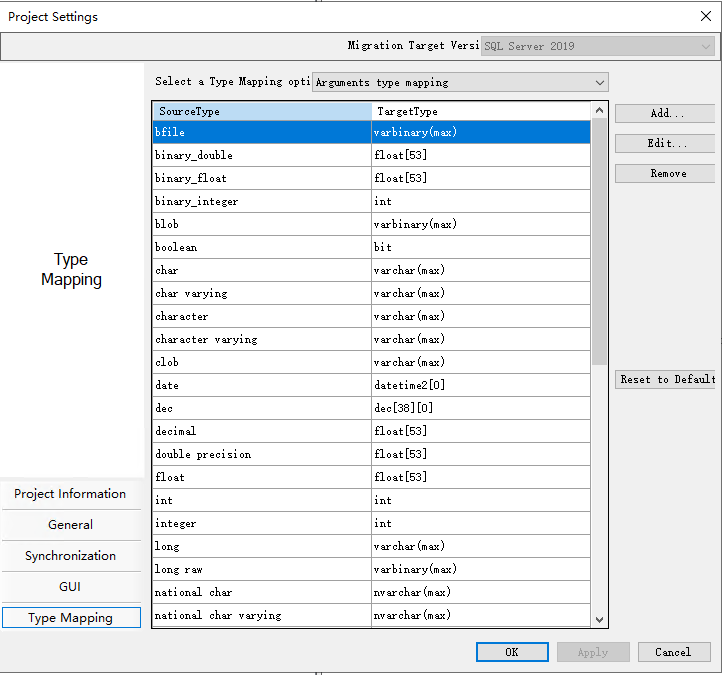Select the int source type row
Image resolution: width=722 pixels, height=675 pixels.
[x=371, y=500]
